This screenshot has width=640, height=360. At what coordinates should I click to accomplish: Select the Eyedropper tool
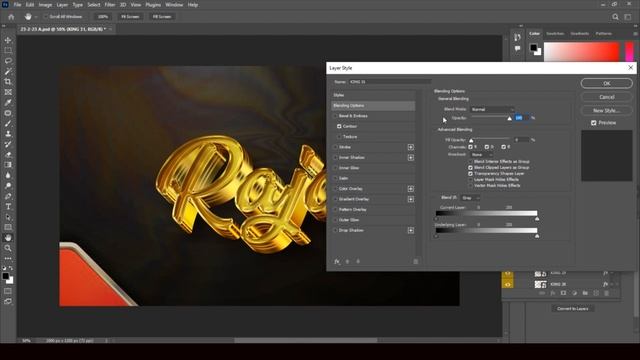coord(8,102)
